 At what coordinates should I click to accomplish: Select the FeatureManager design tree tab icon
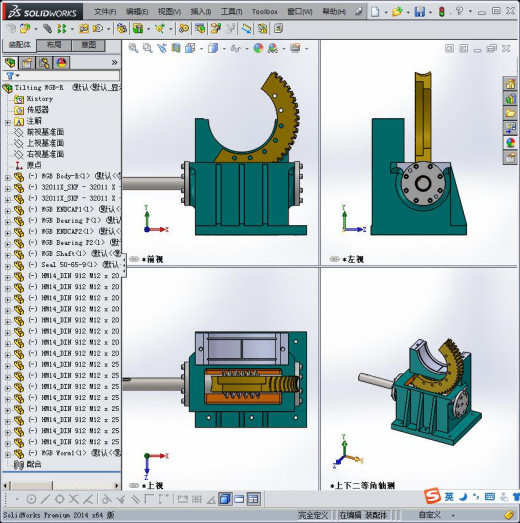(x=10, y=63)
